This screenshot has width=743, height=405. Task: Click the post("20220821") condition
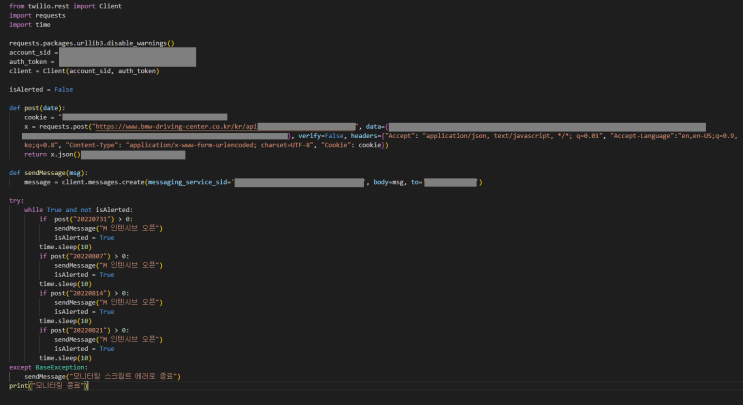88,329
